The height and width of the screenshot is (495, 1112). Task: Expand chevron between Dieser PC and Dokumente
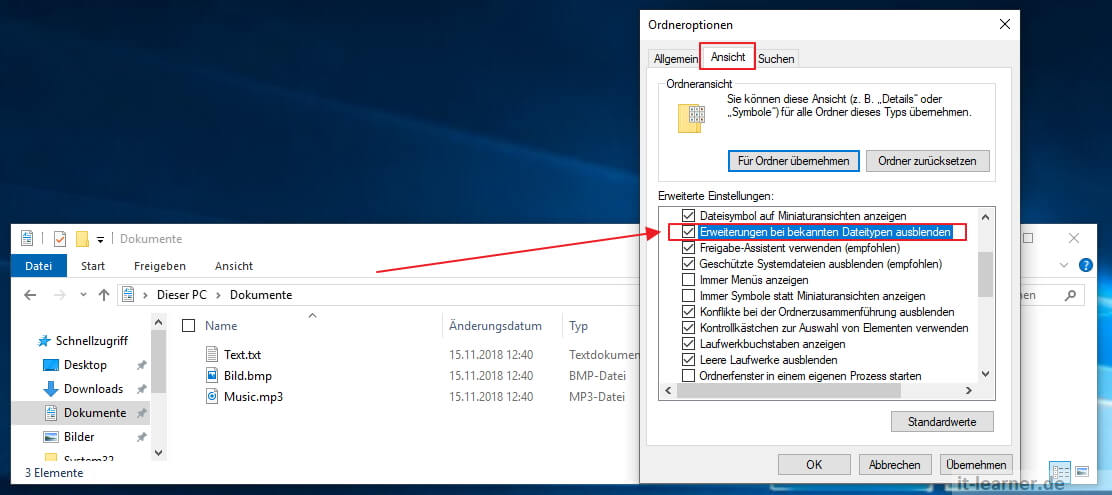point(218,295)
